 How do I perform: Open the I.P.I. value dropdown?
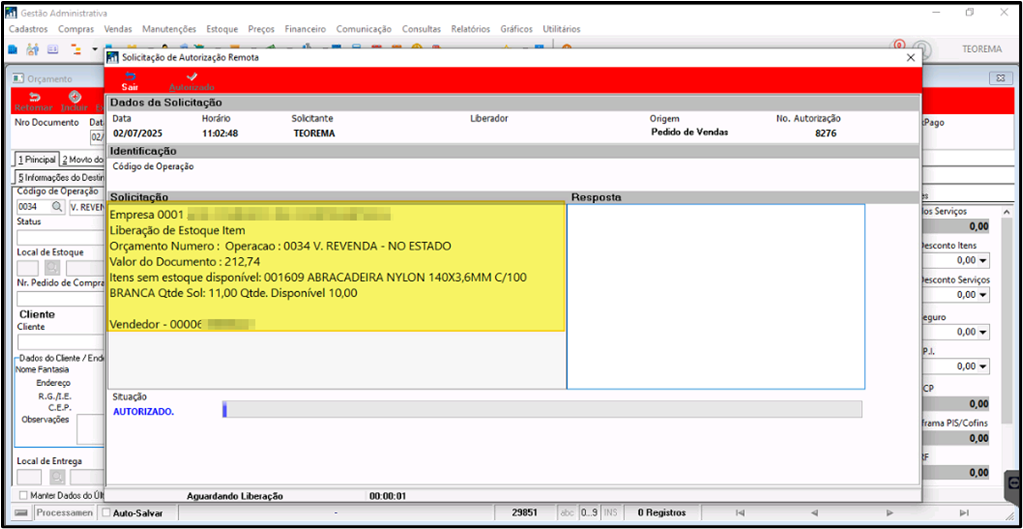(985, 366)
